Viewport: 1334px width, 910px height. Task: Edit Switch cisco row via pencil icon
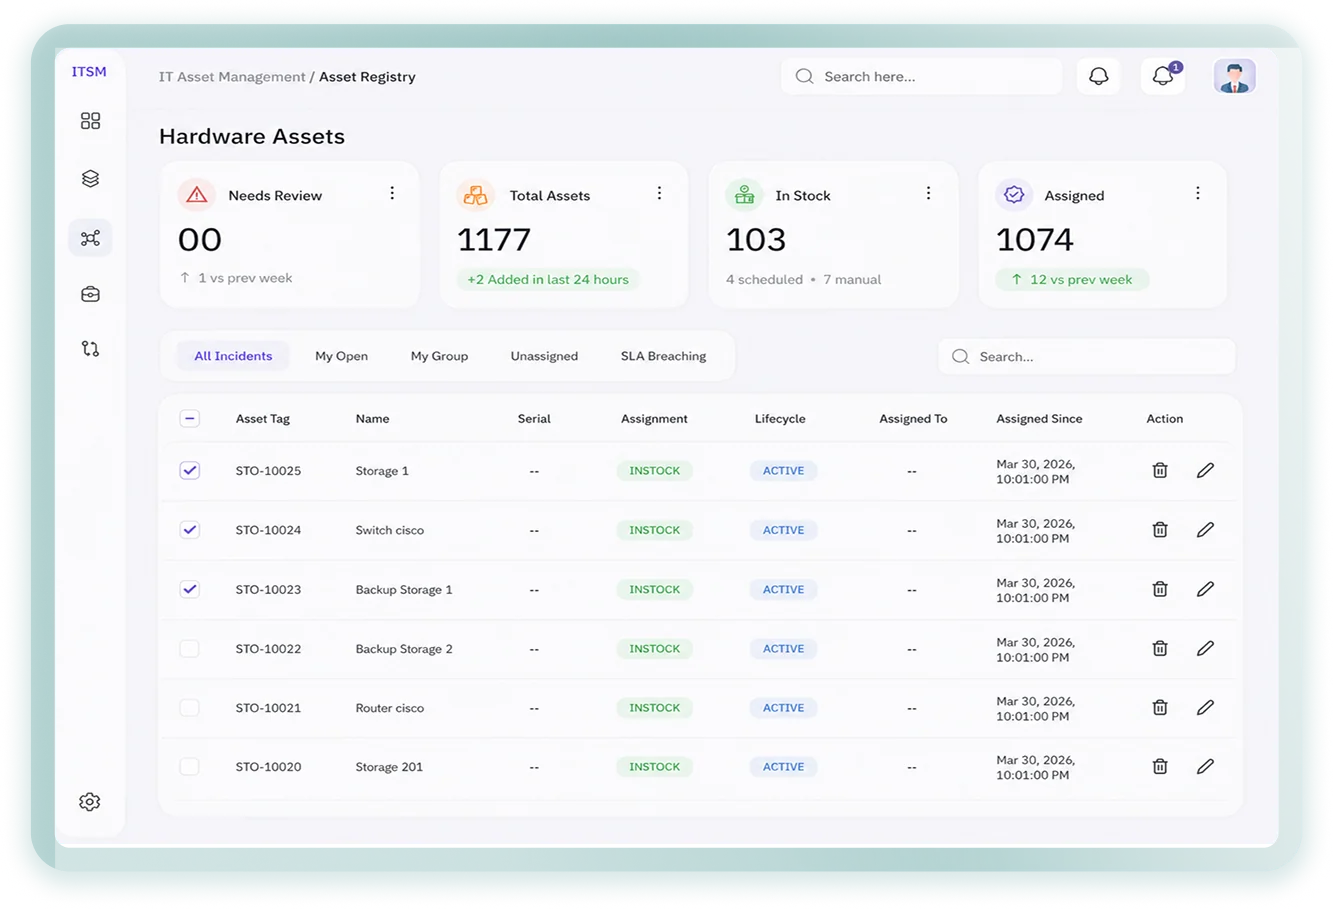pos(1205,530)
